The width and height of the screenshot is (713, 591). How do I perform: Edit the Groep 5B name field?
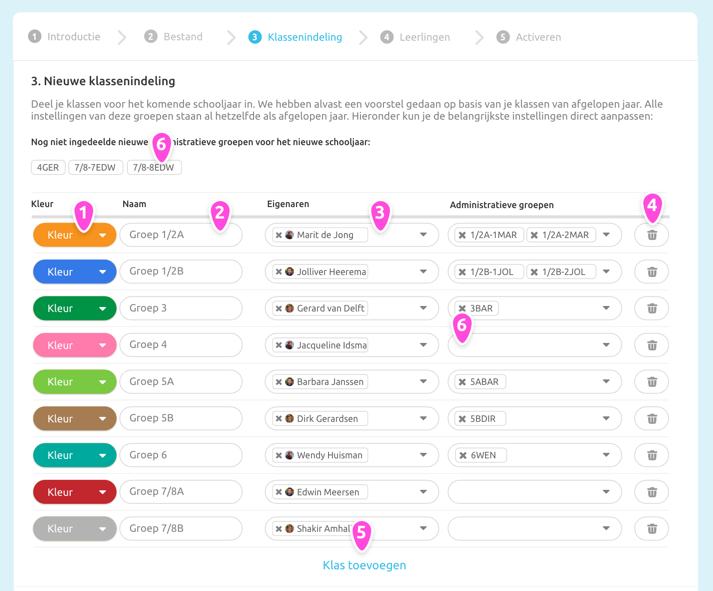(x=181, y=418)
